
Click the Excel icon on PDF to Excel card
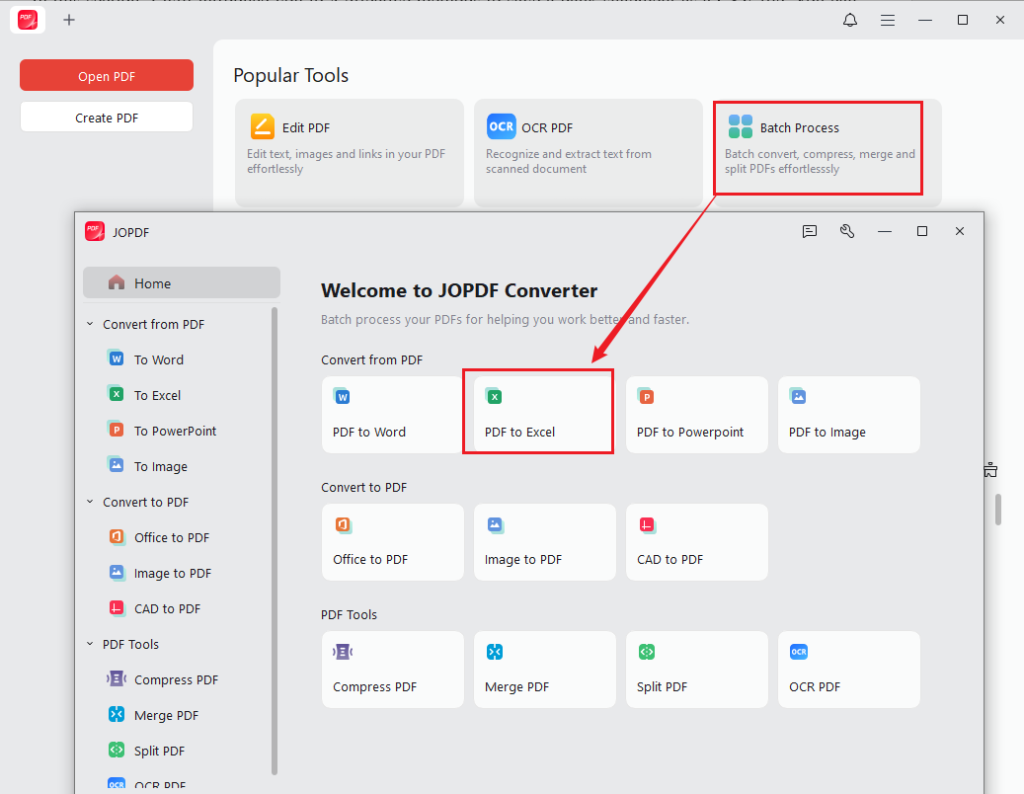tap(494, 396)
